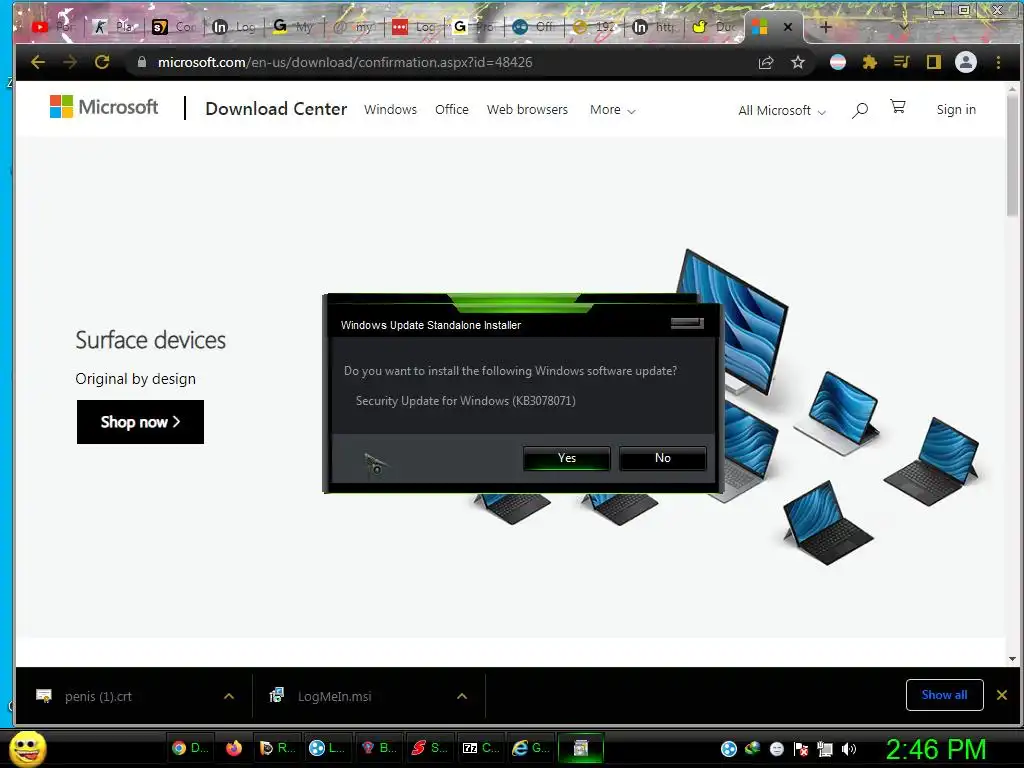Open Firefox from the taskbar

coord(234,748)
